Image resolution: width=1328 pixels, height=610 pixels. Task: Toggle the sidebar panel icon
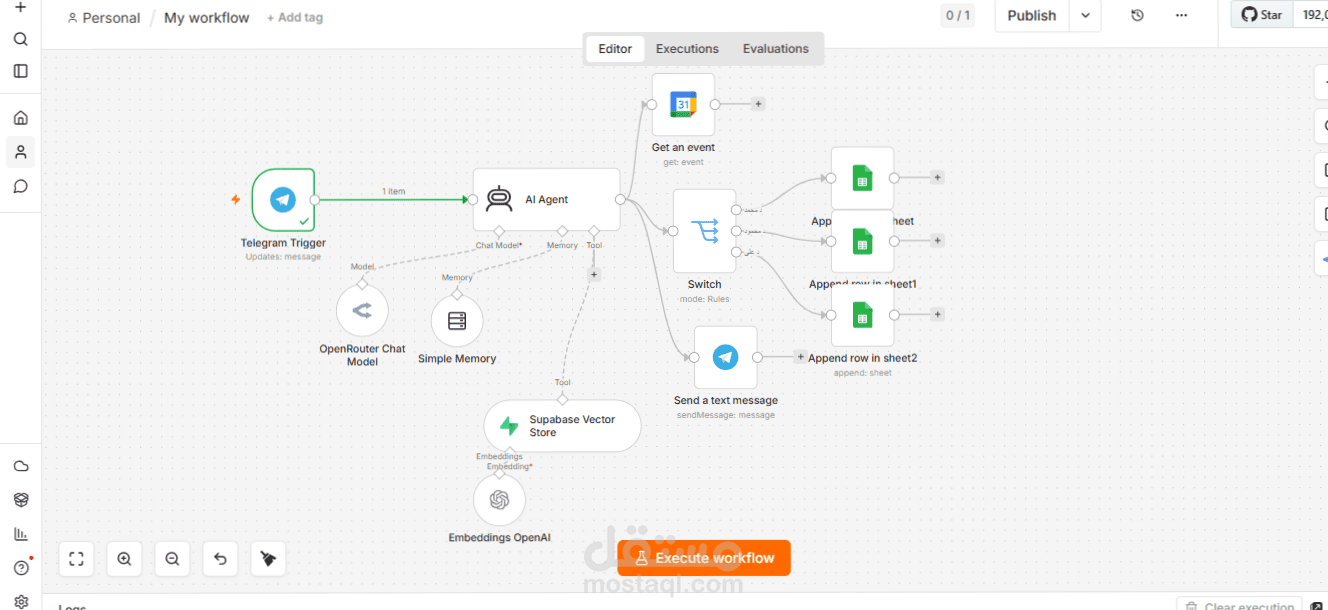coord(20,71)
